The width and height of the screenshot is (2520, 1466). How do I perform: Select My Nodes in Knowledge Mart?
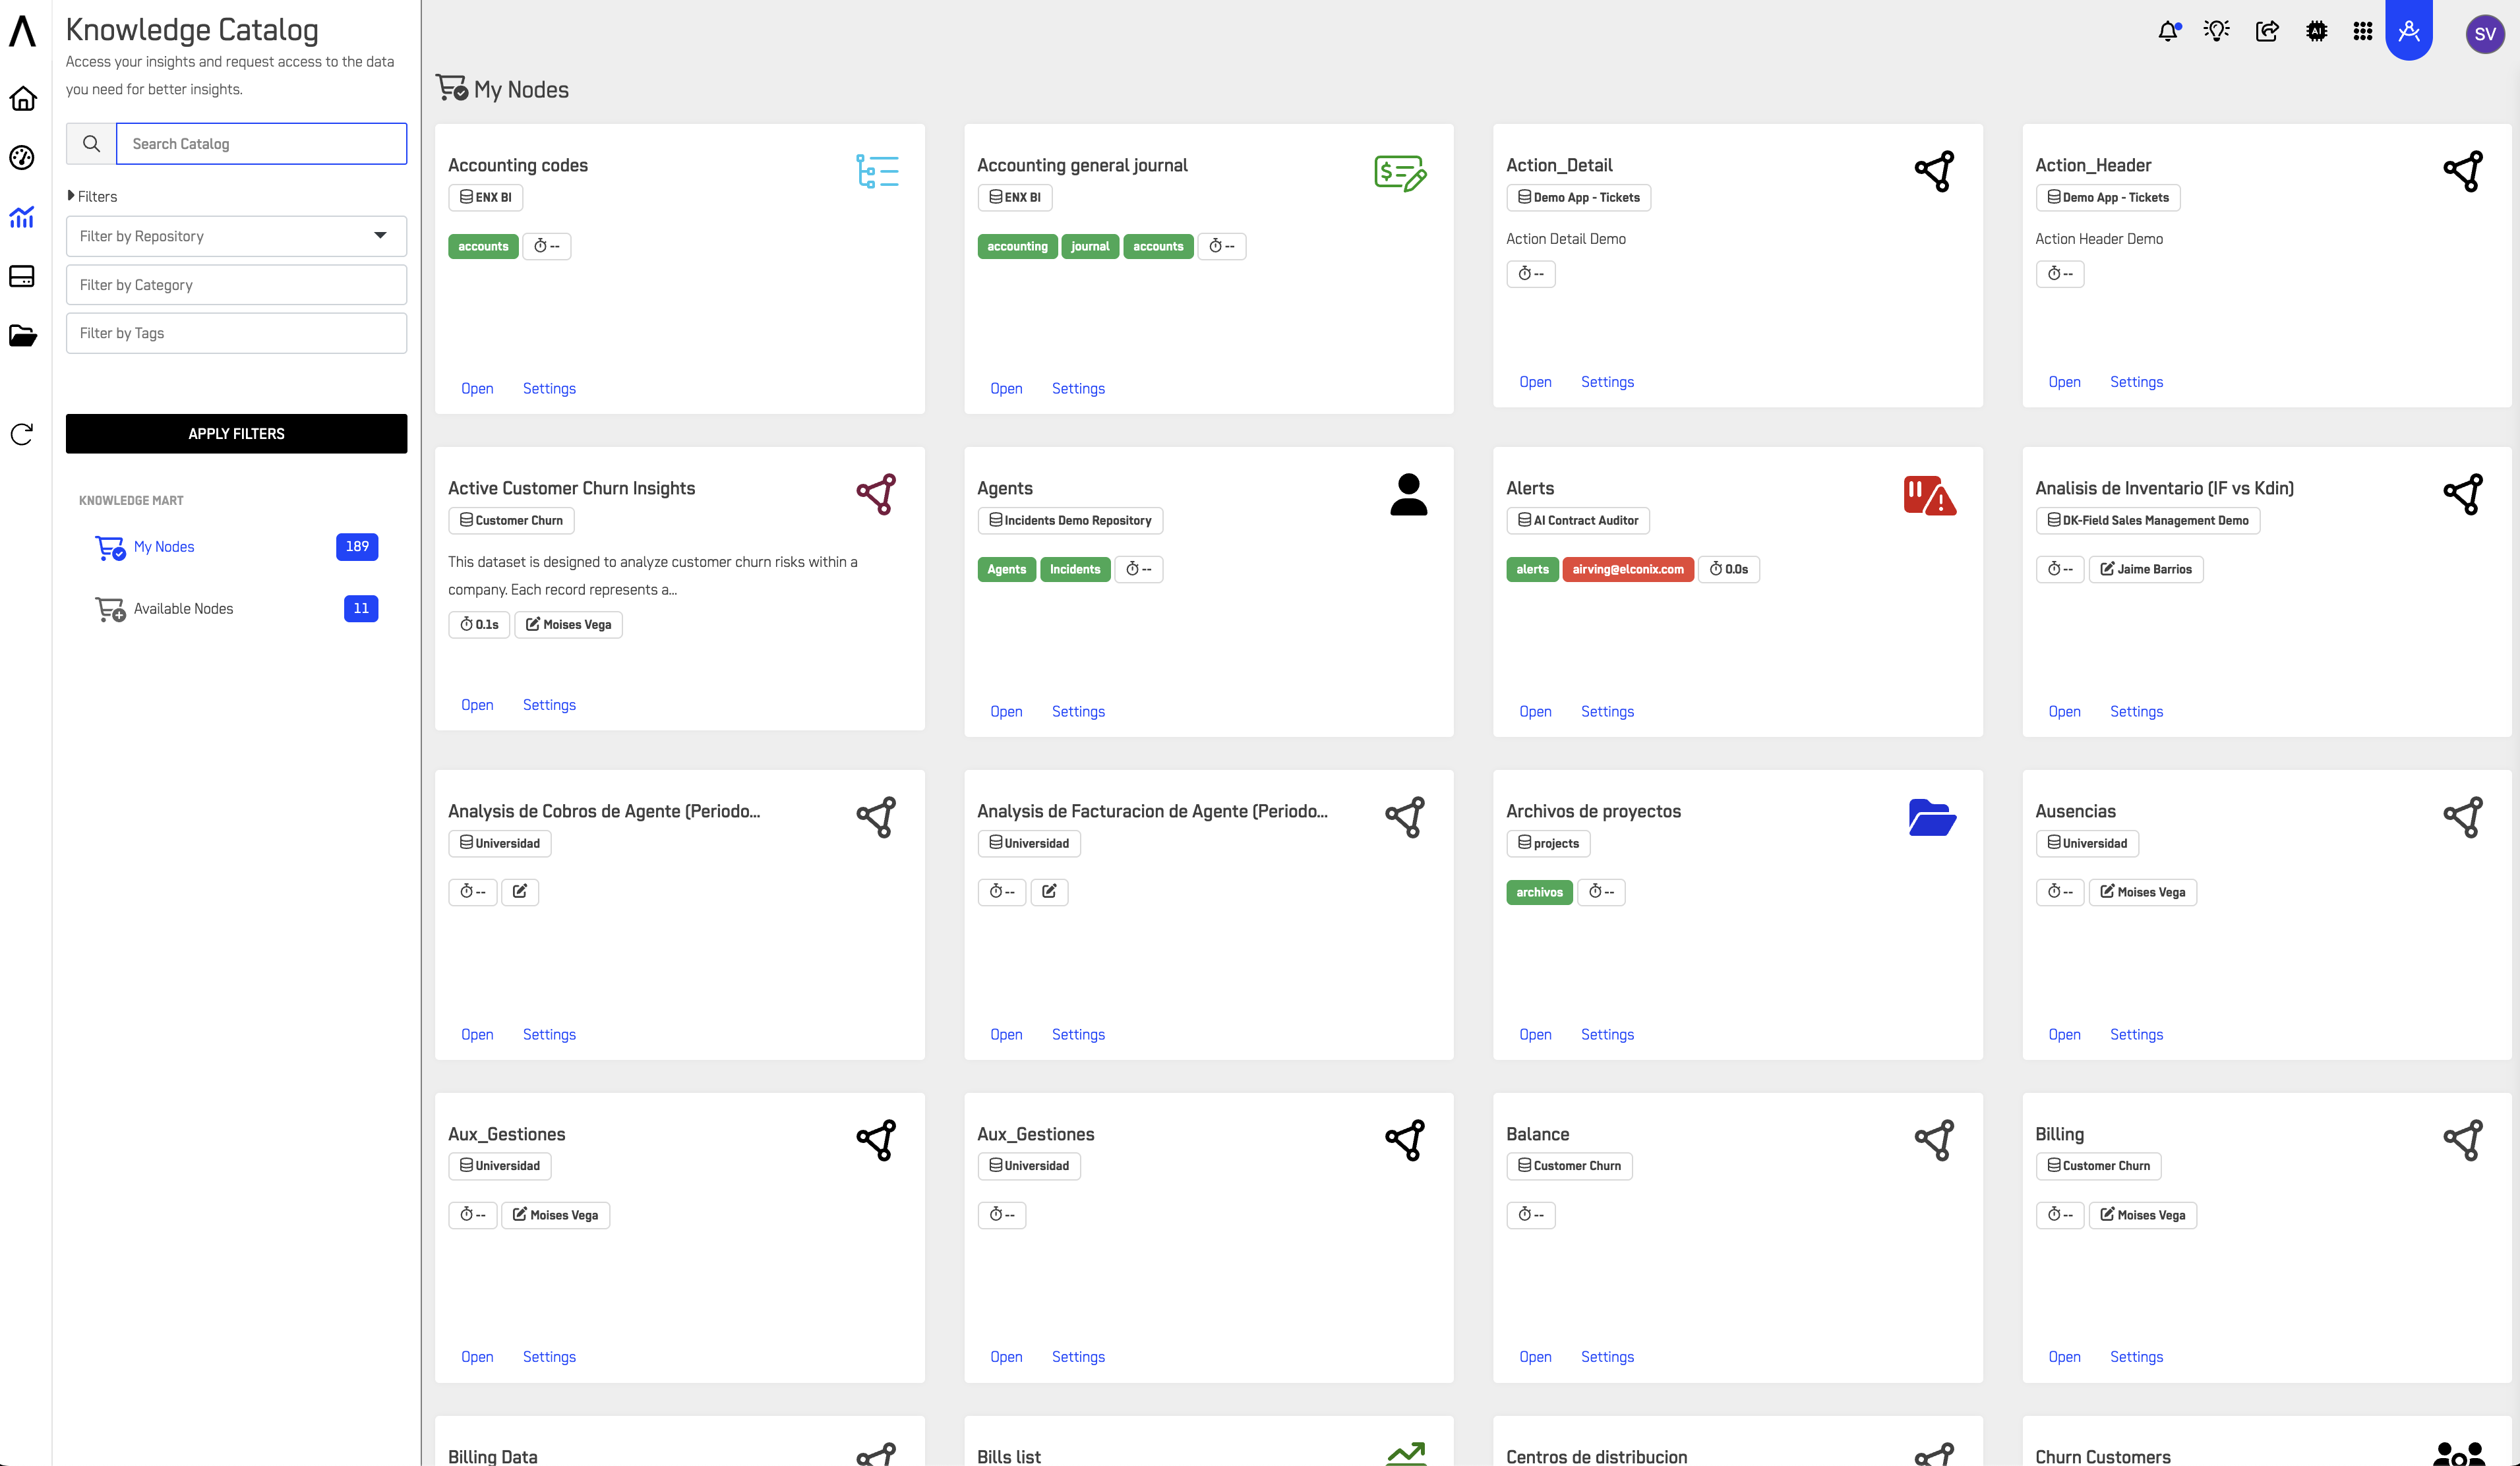pos(164,547)
